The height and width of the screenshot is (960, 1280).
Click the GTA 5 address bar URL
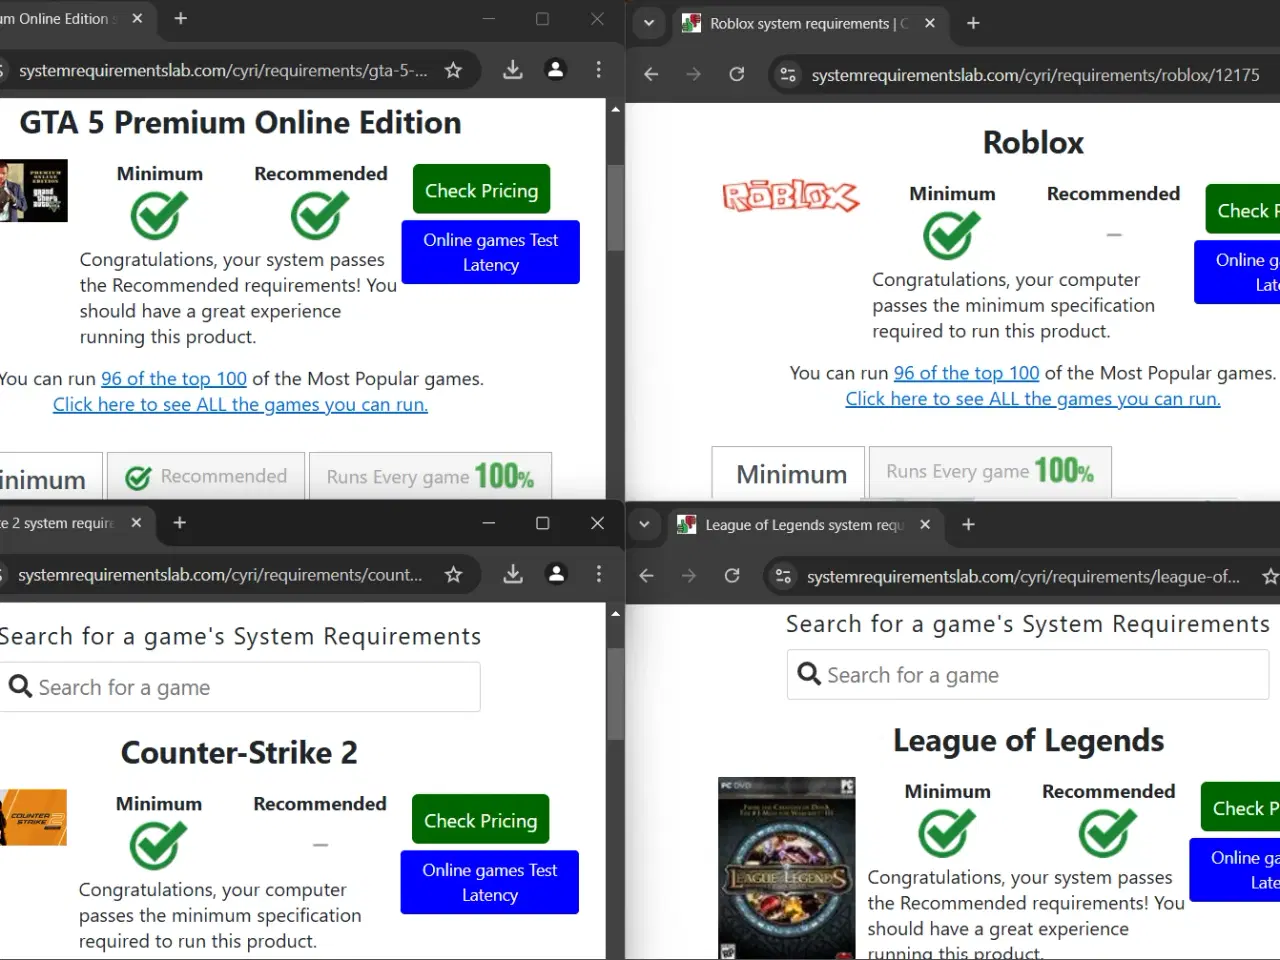tap(223, 71)
